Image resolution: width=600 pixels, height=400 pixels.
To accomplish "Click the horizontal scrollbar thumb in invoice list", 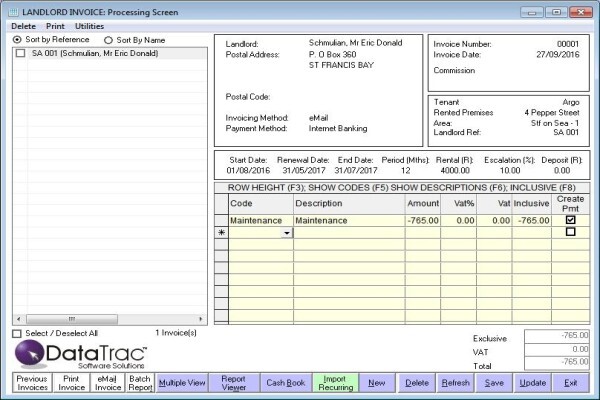I will (x=72, y=319).
